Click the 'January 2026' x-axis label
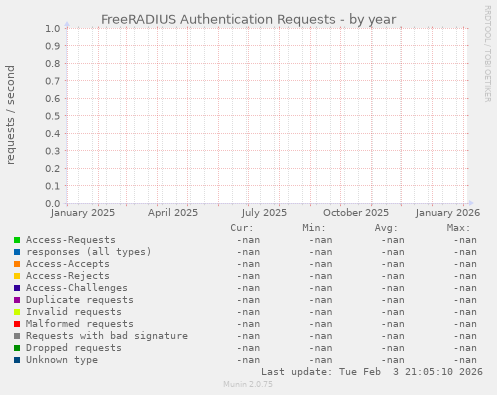The width and height of the screenshot is (497, 395). point(448,213)
